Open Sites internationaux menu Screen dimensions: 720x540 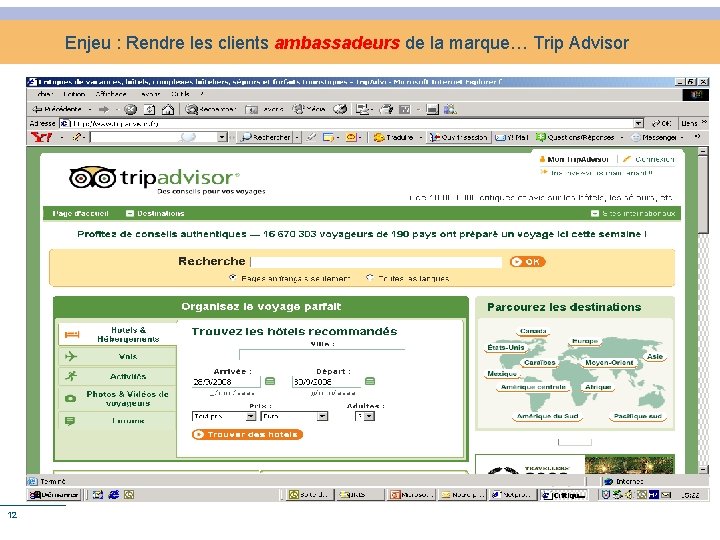pyautogui.click(x=633, y=214)
